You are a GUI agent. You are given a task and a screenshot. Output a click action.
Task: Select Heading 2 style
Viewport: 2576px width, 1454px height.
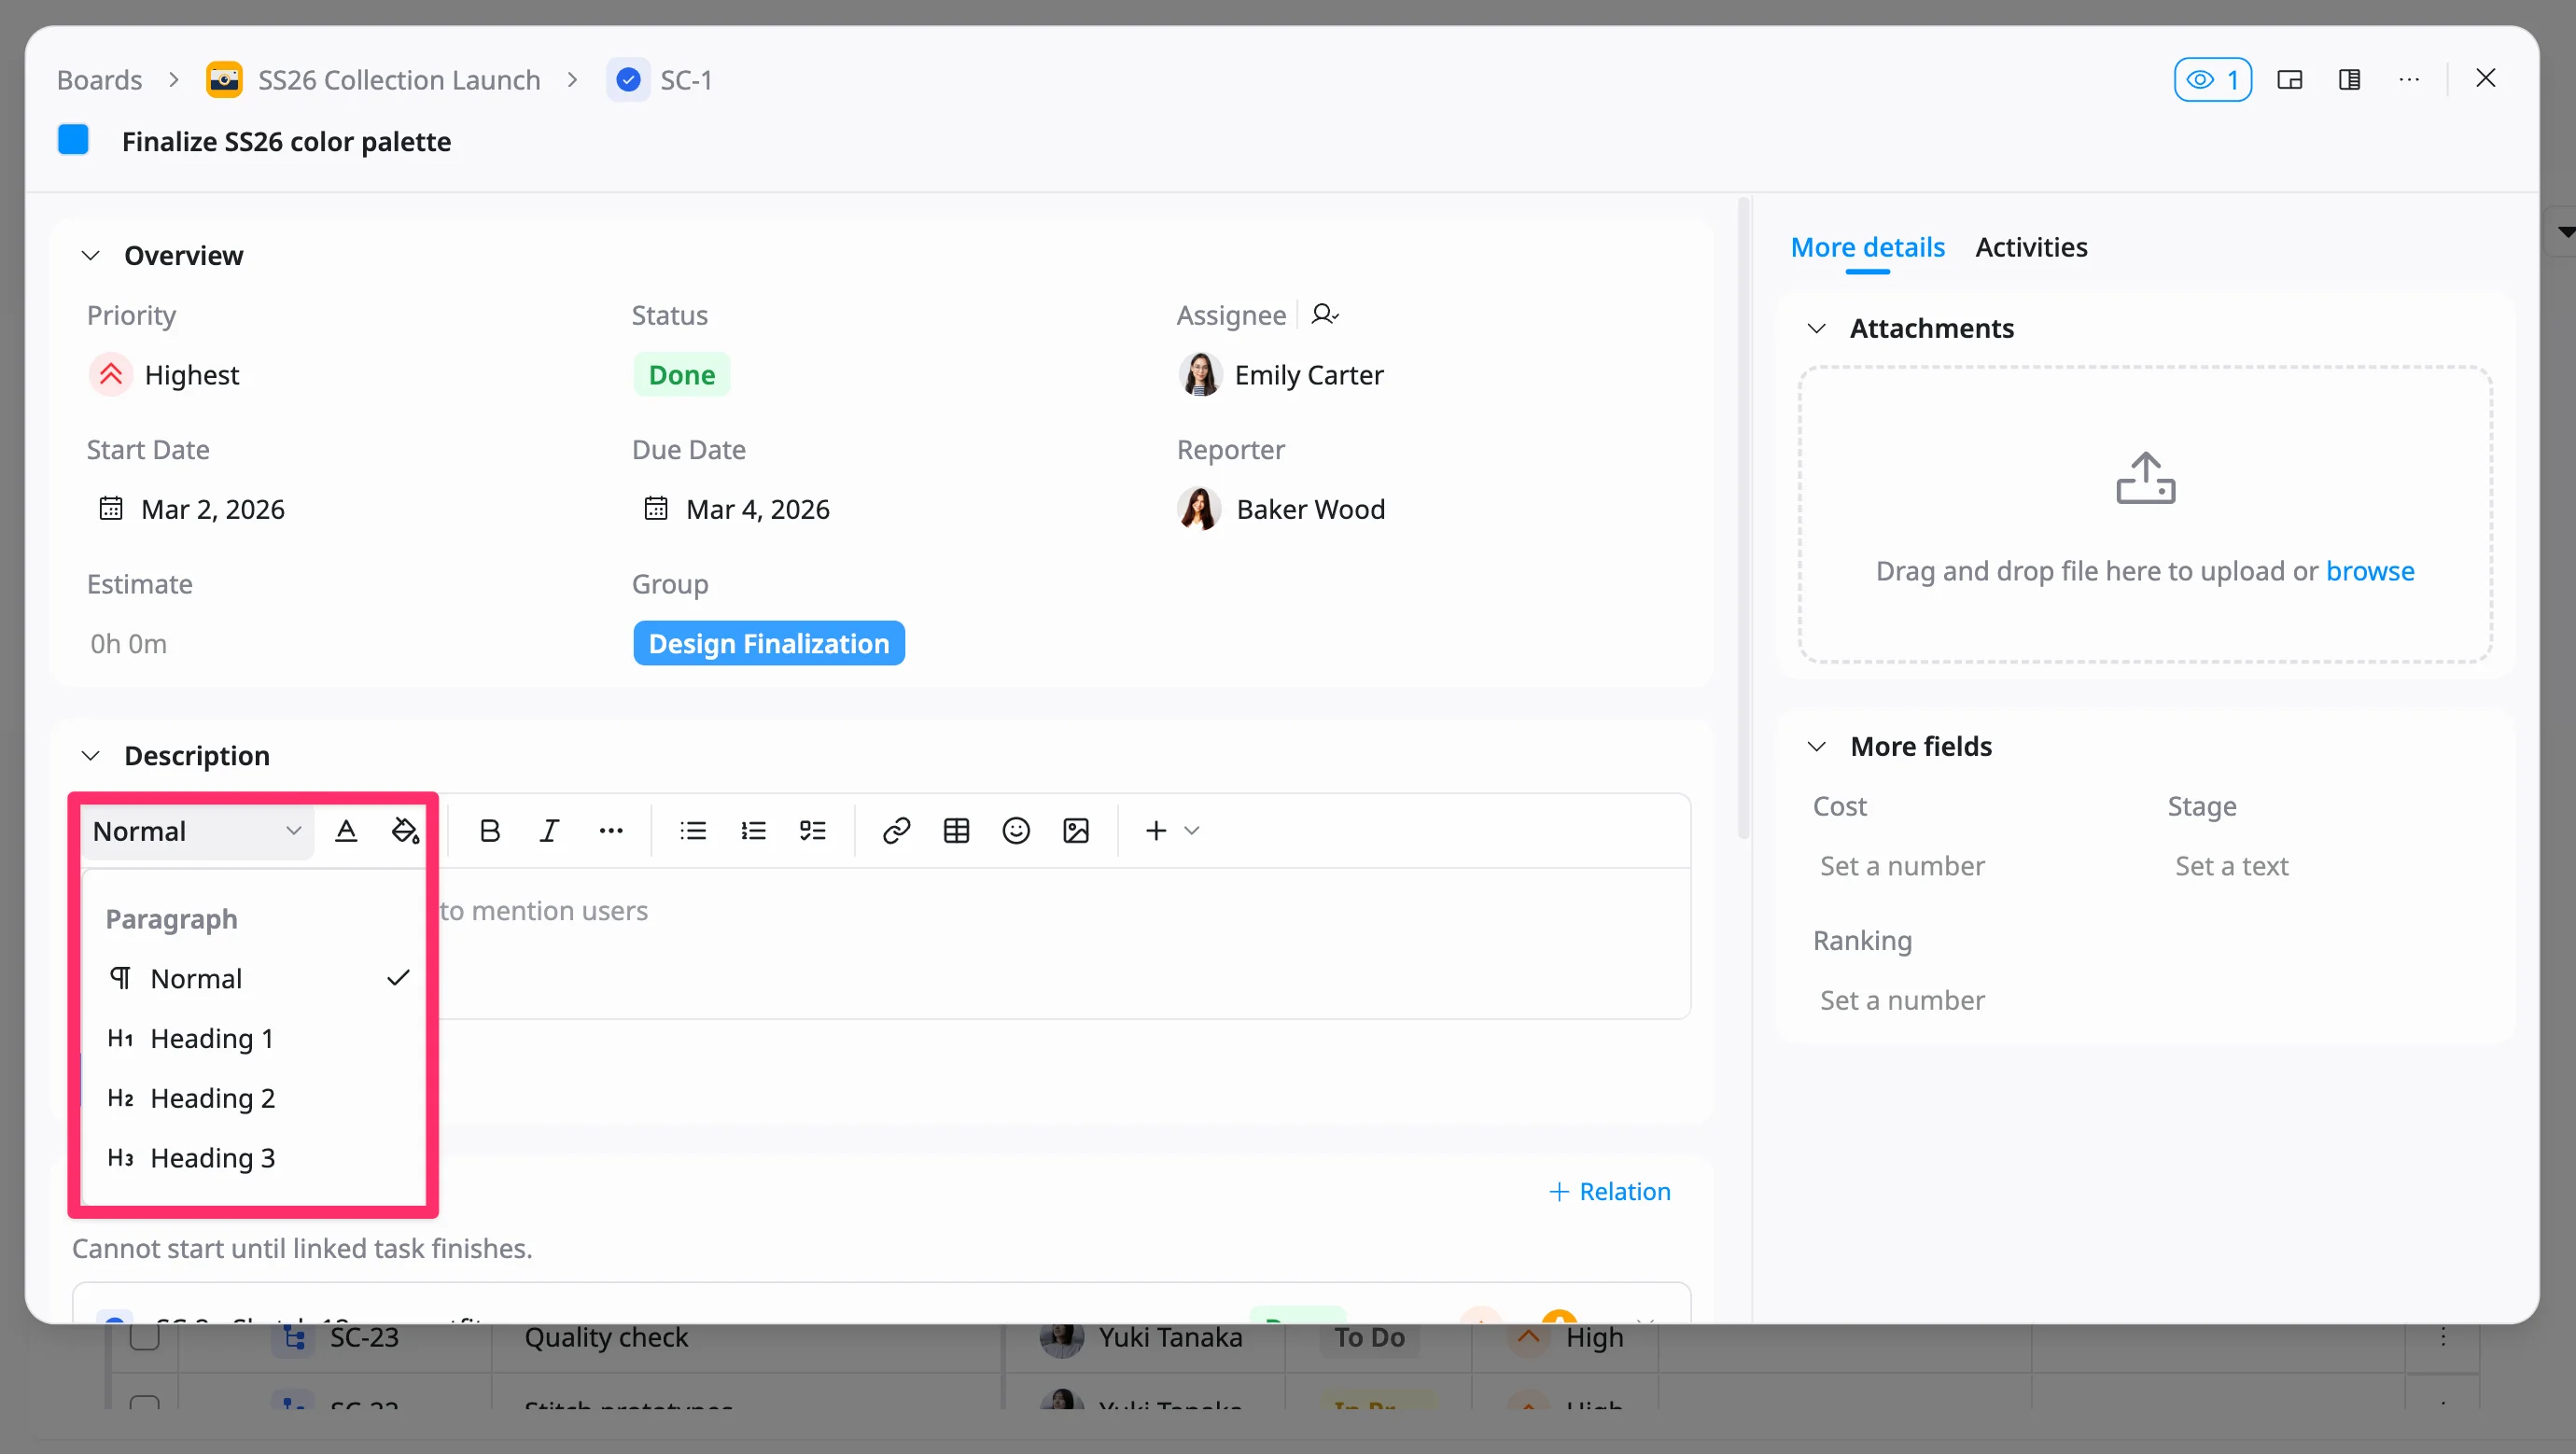(255, 1098)
